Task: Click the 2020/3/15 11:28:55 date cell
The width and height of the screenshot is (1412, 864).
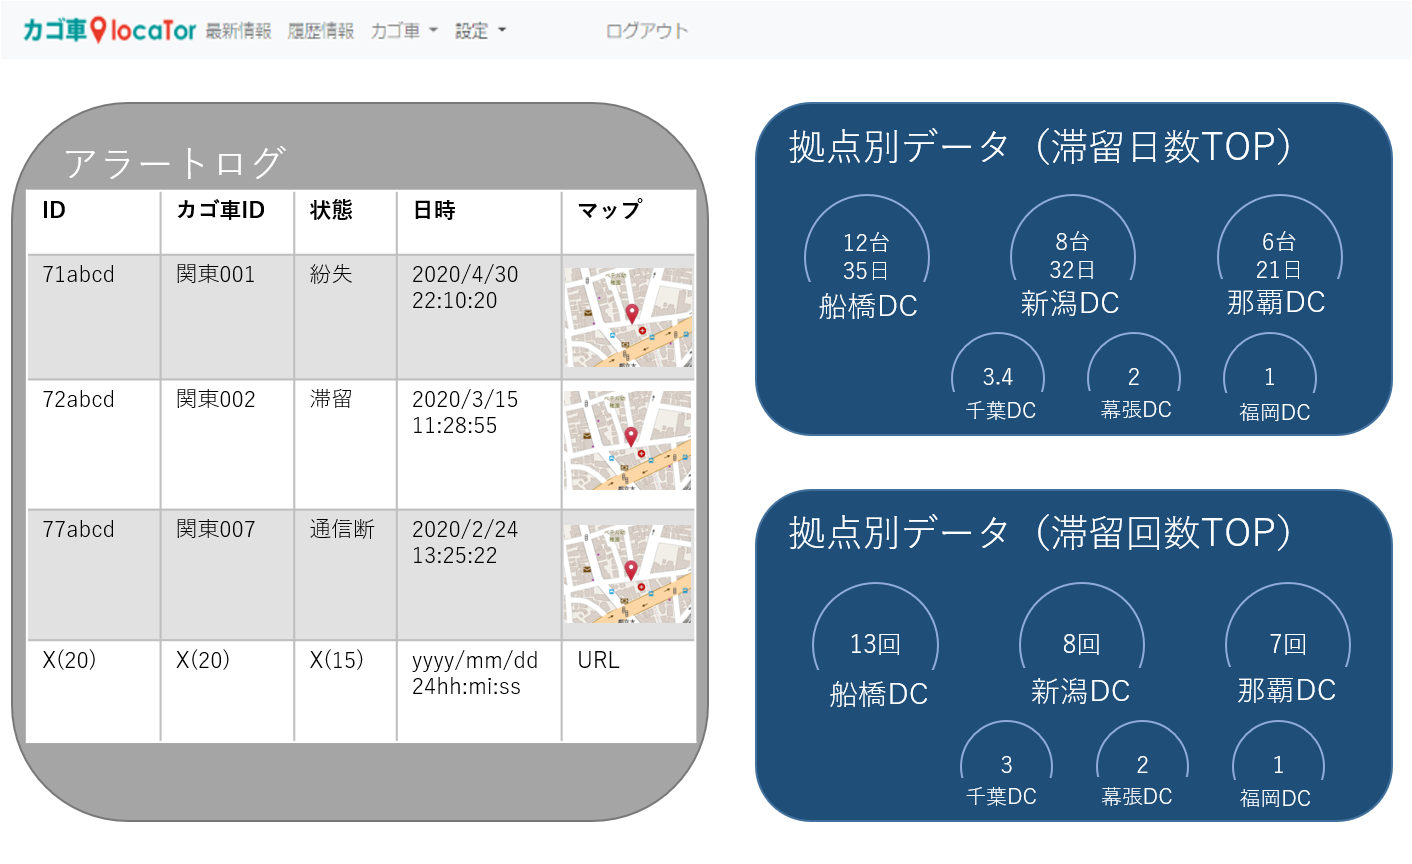Action: pyautogui.click(x=479, y=445)
